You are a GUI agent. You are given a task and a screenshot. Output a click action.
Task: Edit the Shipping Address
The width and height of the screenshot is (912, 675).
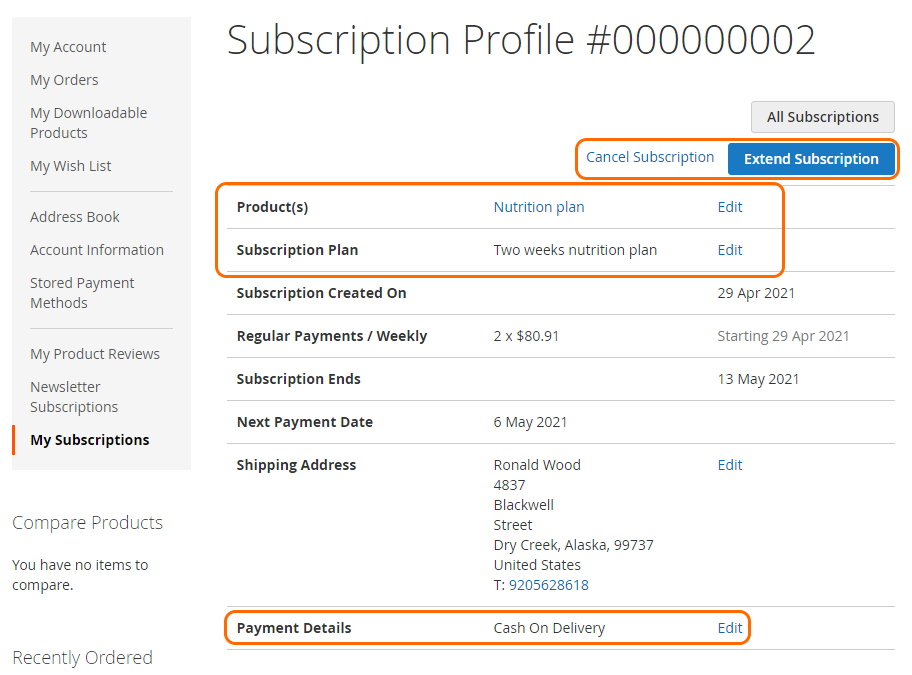[729, 465]
